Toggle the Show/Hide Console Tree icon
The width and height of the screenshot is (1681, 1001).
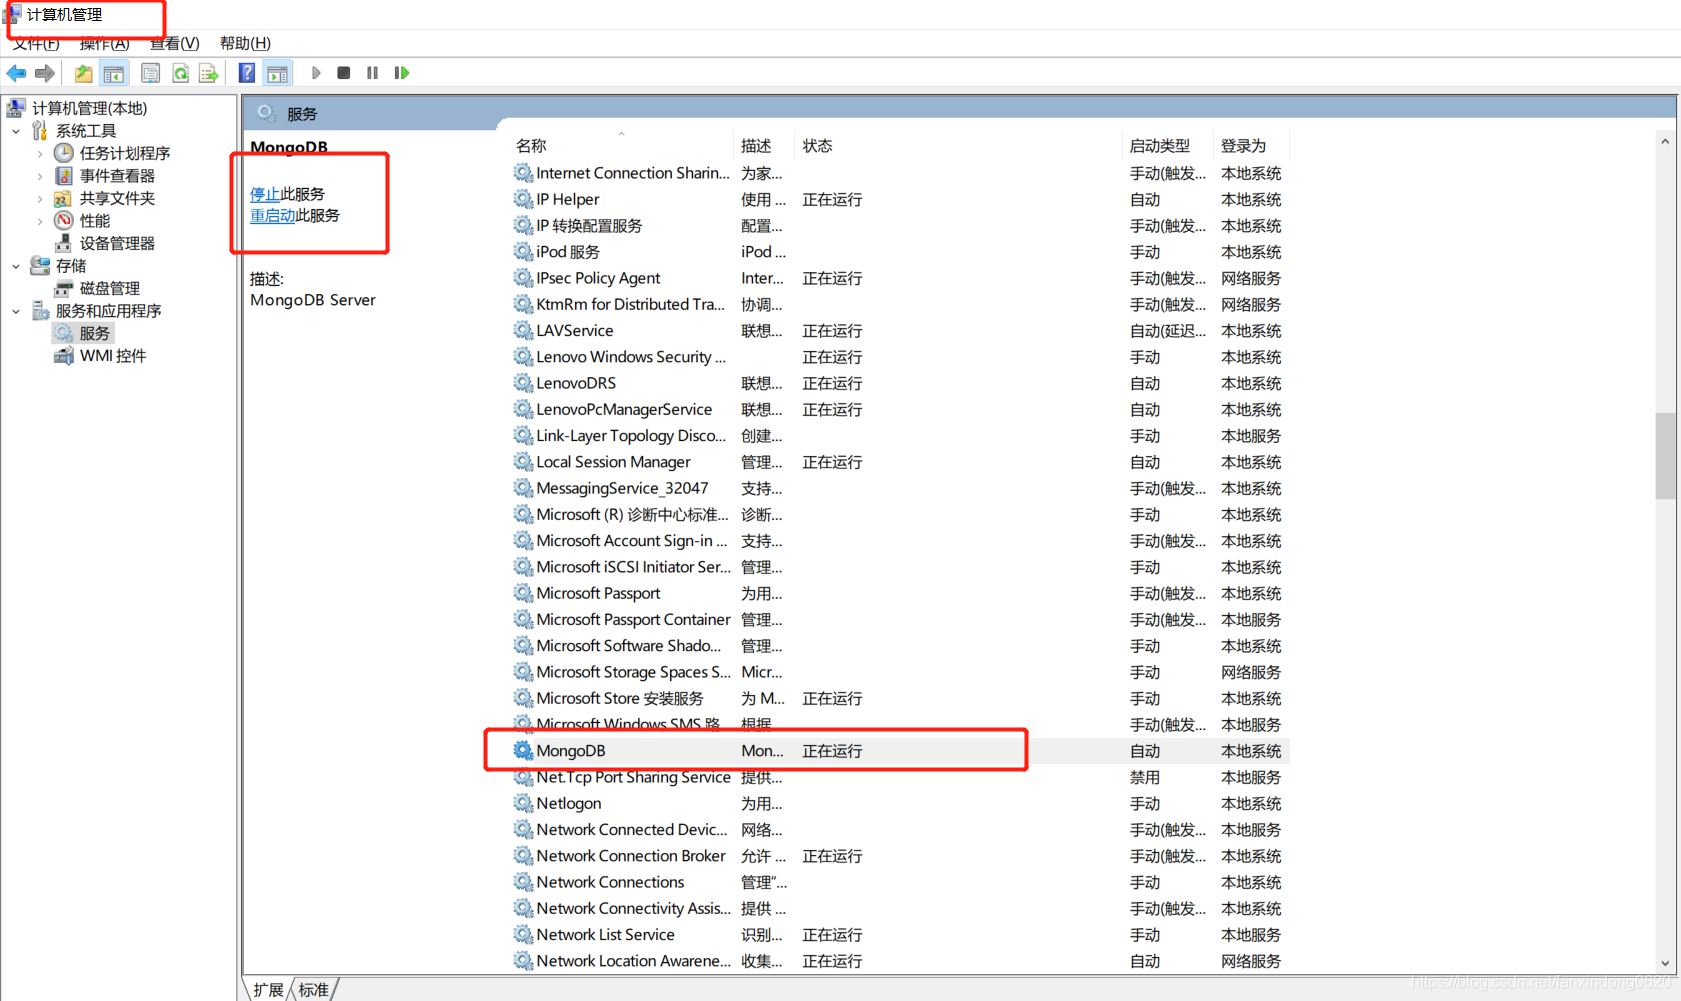114,73
